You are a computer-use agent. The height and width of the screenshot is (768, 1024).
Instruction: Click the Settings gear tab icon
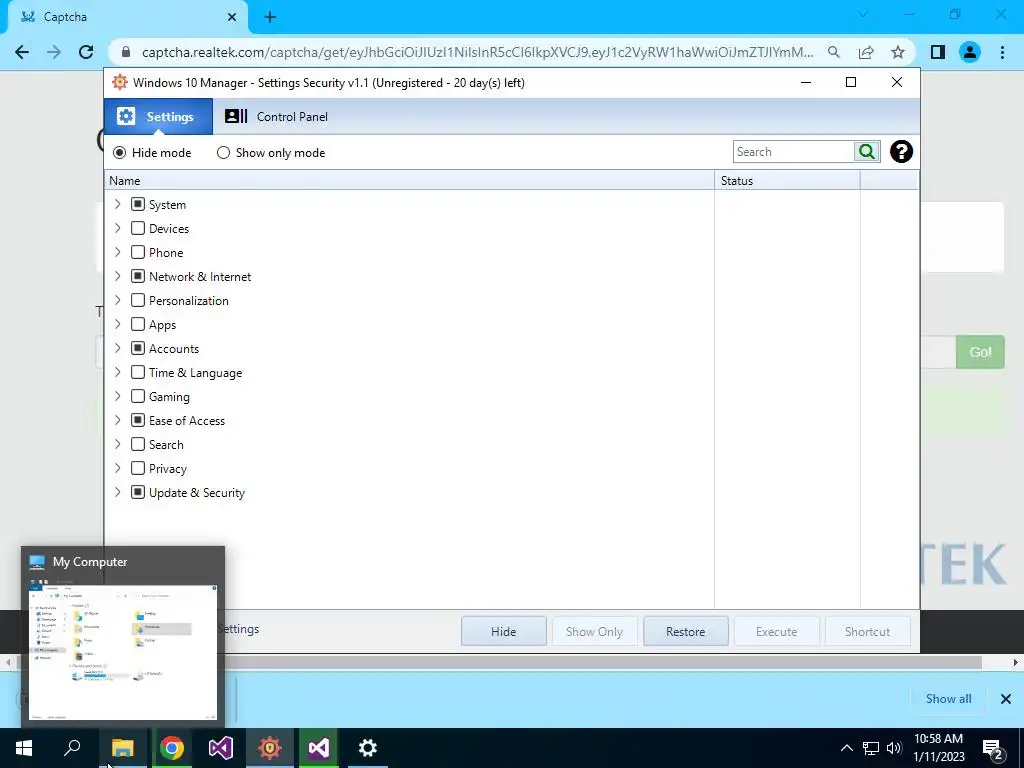tap(125, 116)
